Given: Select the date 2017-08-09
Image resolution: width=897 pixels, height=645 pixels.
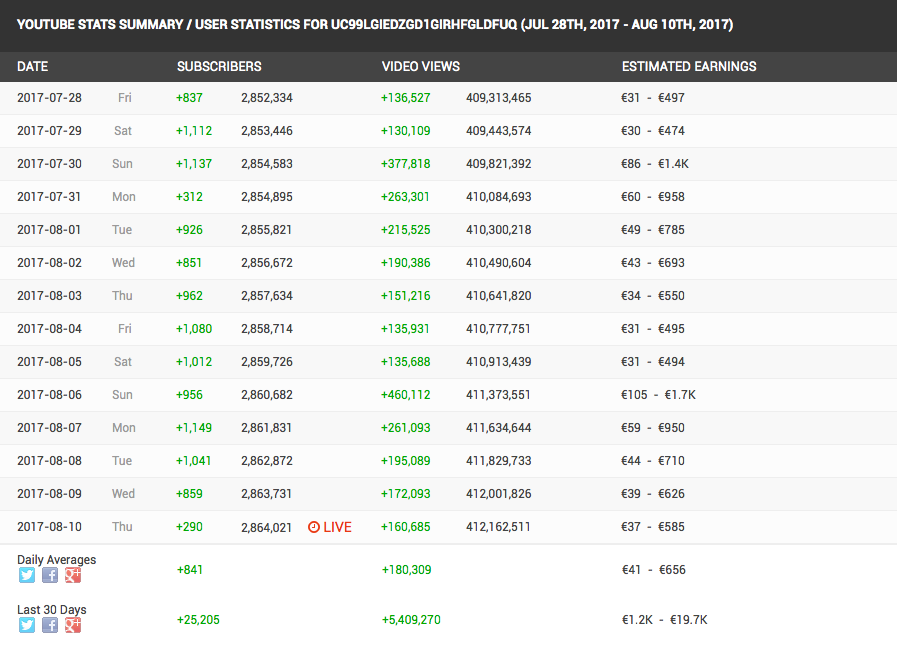Looking at the screenshot, I should pyautogui.click(x=49, y=494).
